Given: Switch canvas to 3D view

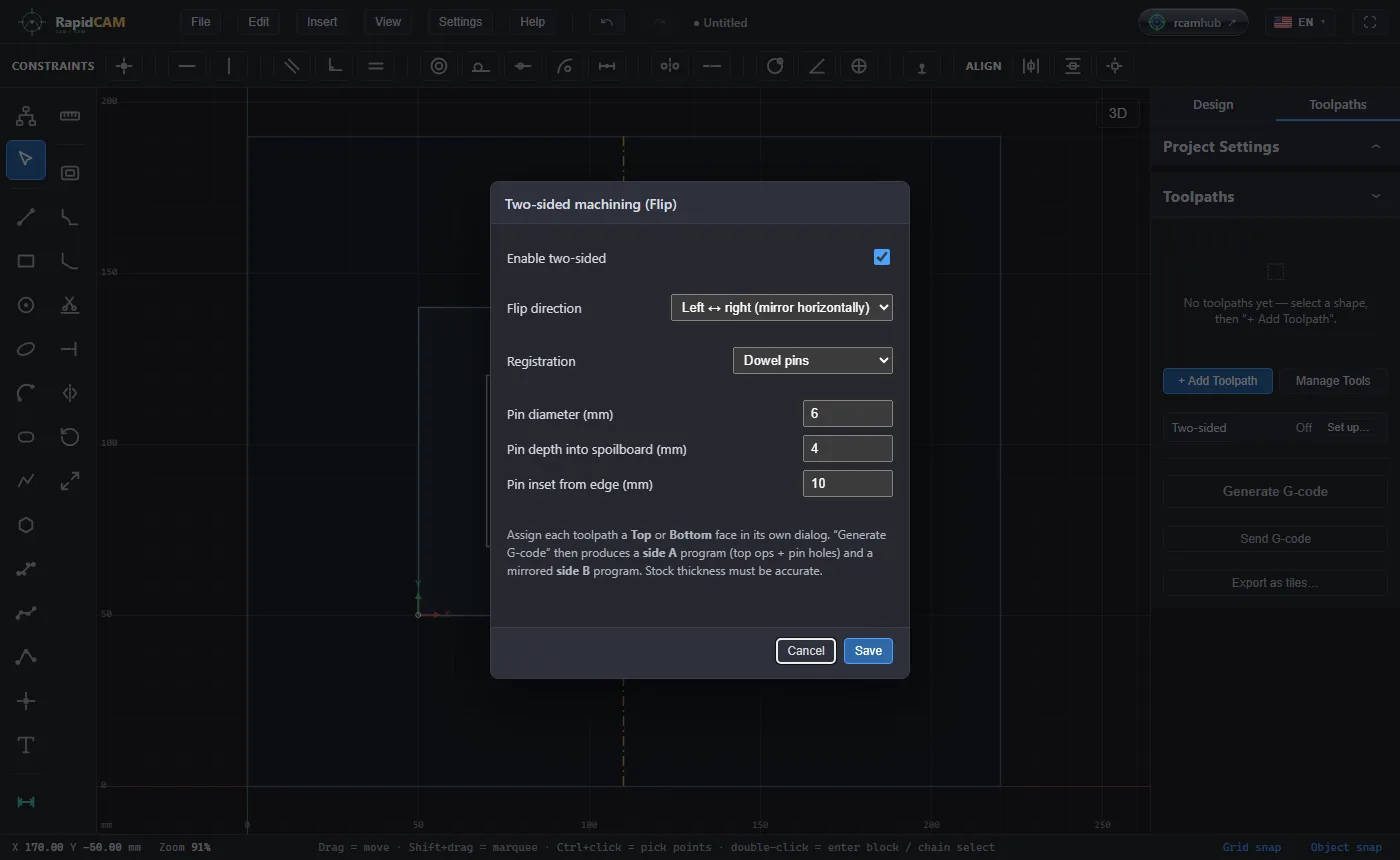Looking at the screenshot, I should click(x=1118, y=113).
